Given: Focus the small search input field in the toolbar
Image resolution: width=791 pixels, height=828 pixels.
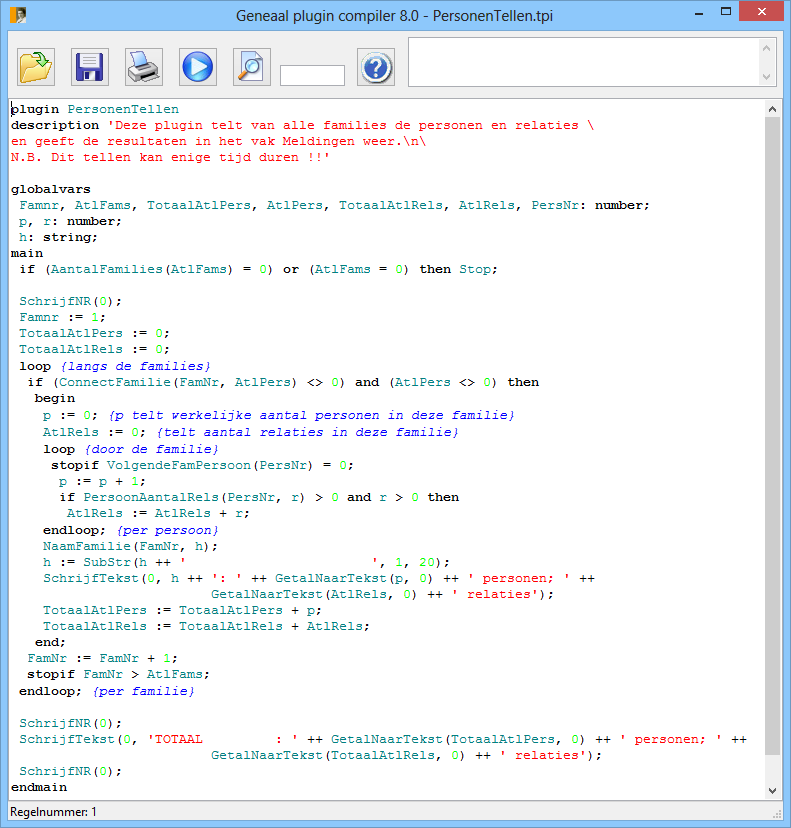Looking at the screenshot, I should tap(312, 75).
